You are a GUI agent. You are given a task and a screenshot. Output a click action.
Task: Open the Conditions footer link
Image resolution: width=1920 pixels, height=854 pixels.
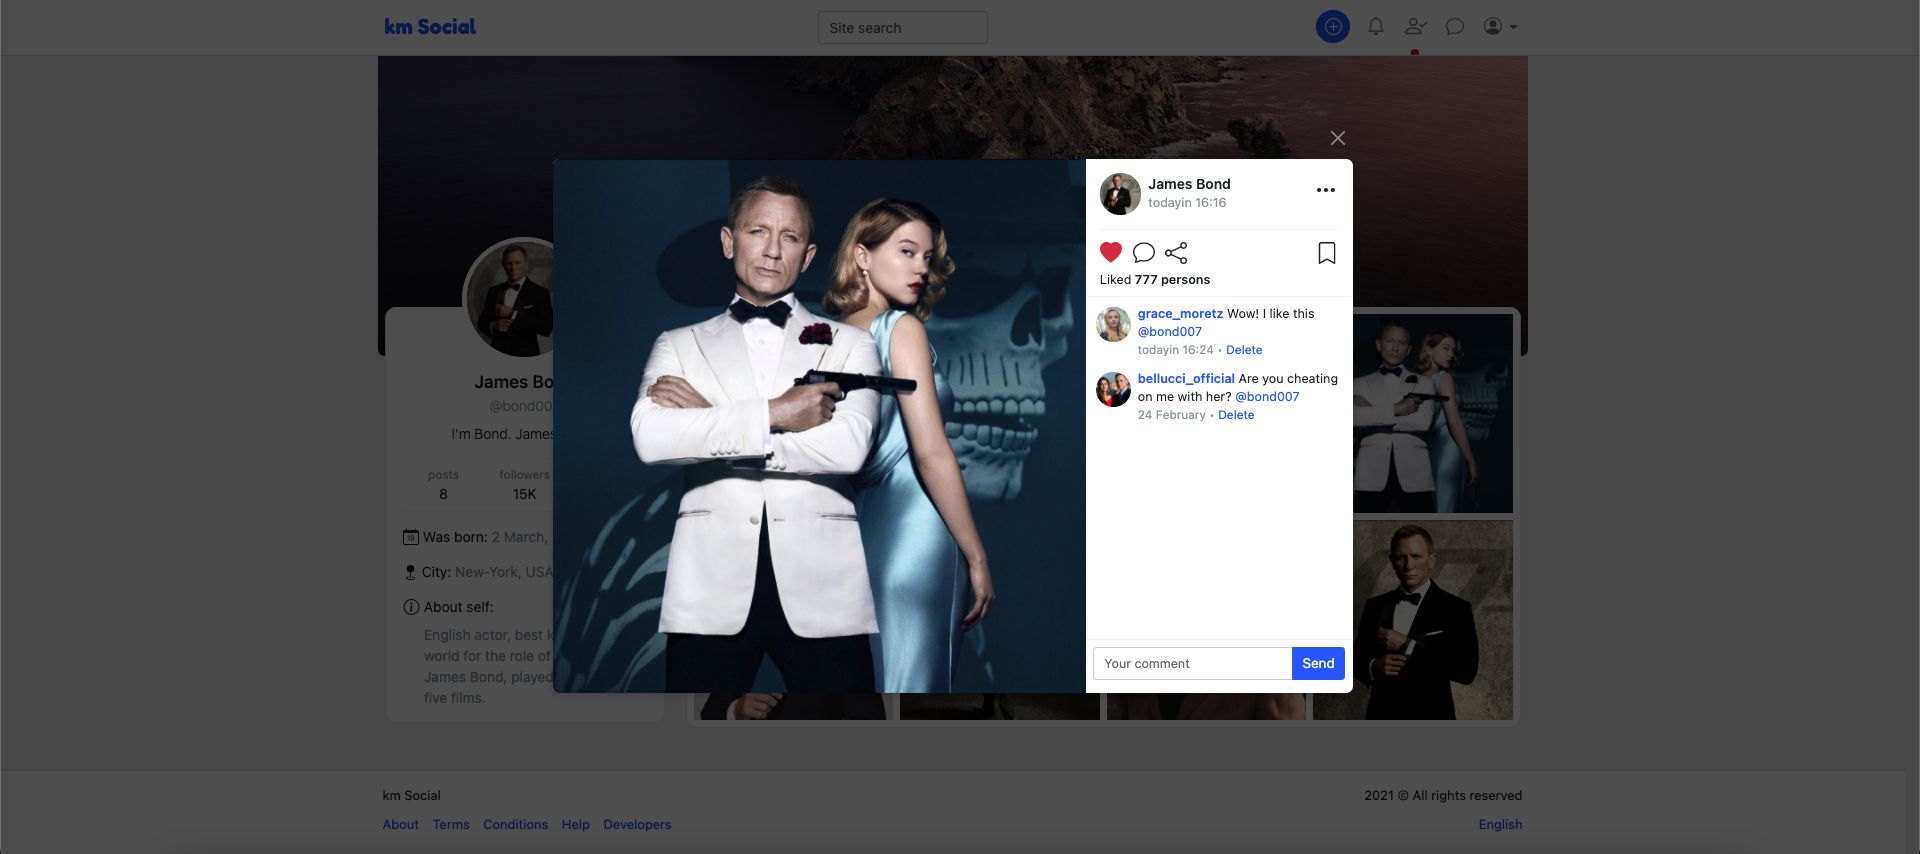pos(515,825)
